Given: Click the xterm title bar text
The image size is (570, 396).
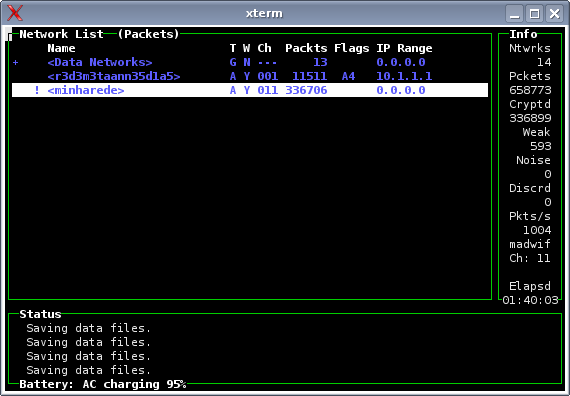Looking at the screenshot, I should click(x=264, y=13).
